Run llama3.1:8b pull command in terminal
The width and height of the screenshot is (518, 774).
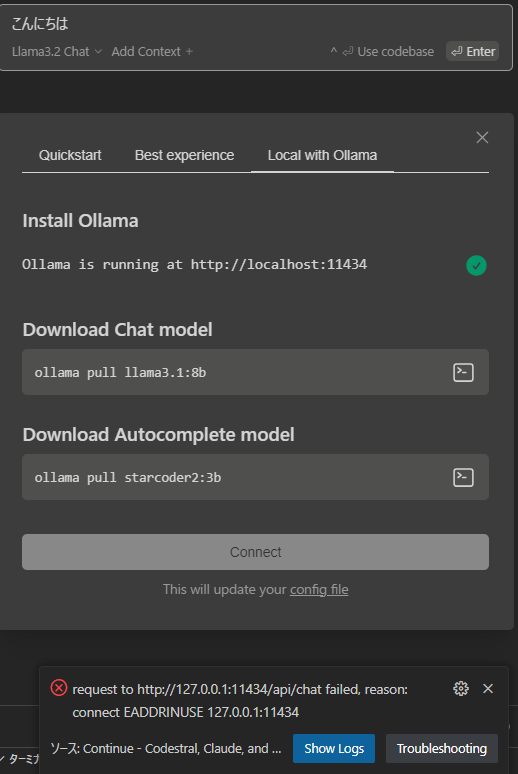click(463, 373)
